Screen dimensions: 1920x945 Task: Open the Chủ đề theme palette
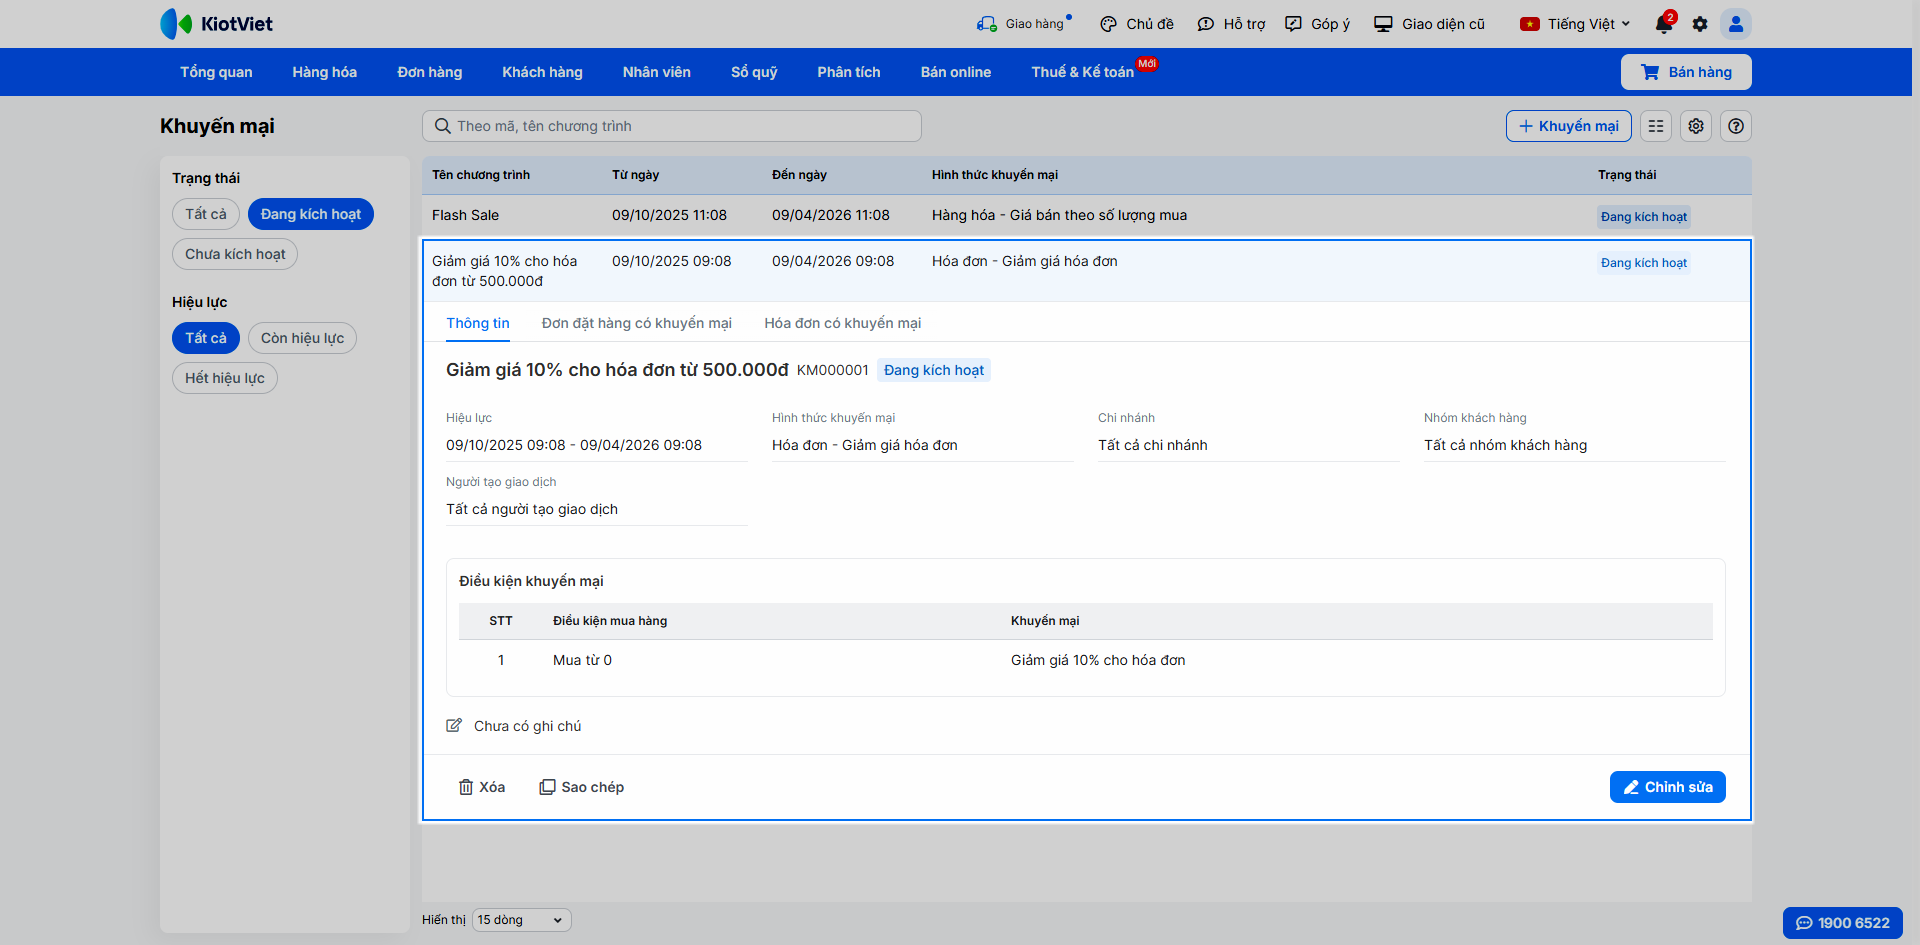pos(1137,24)
